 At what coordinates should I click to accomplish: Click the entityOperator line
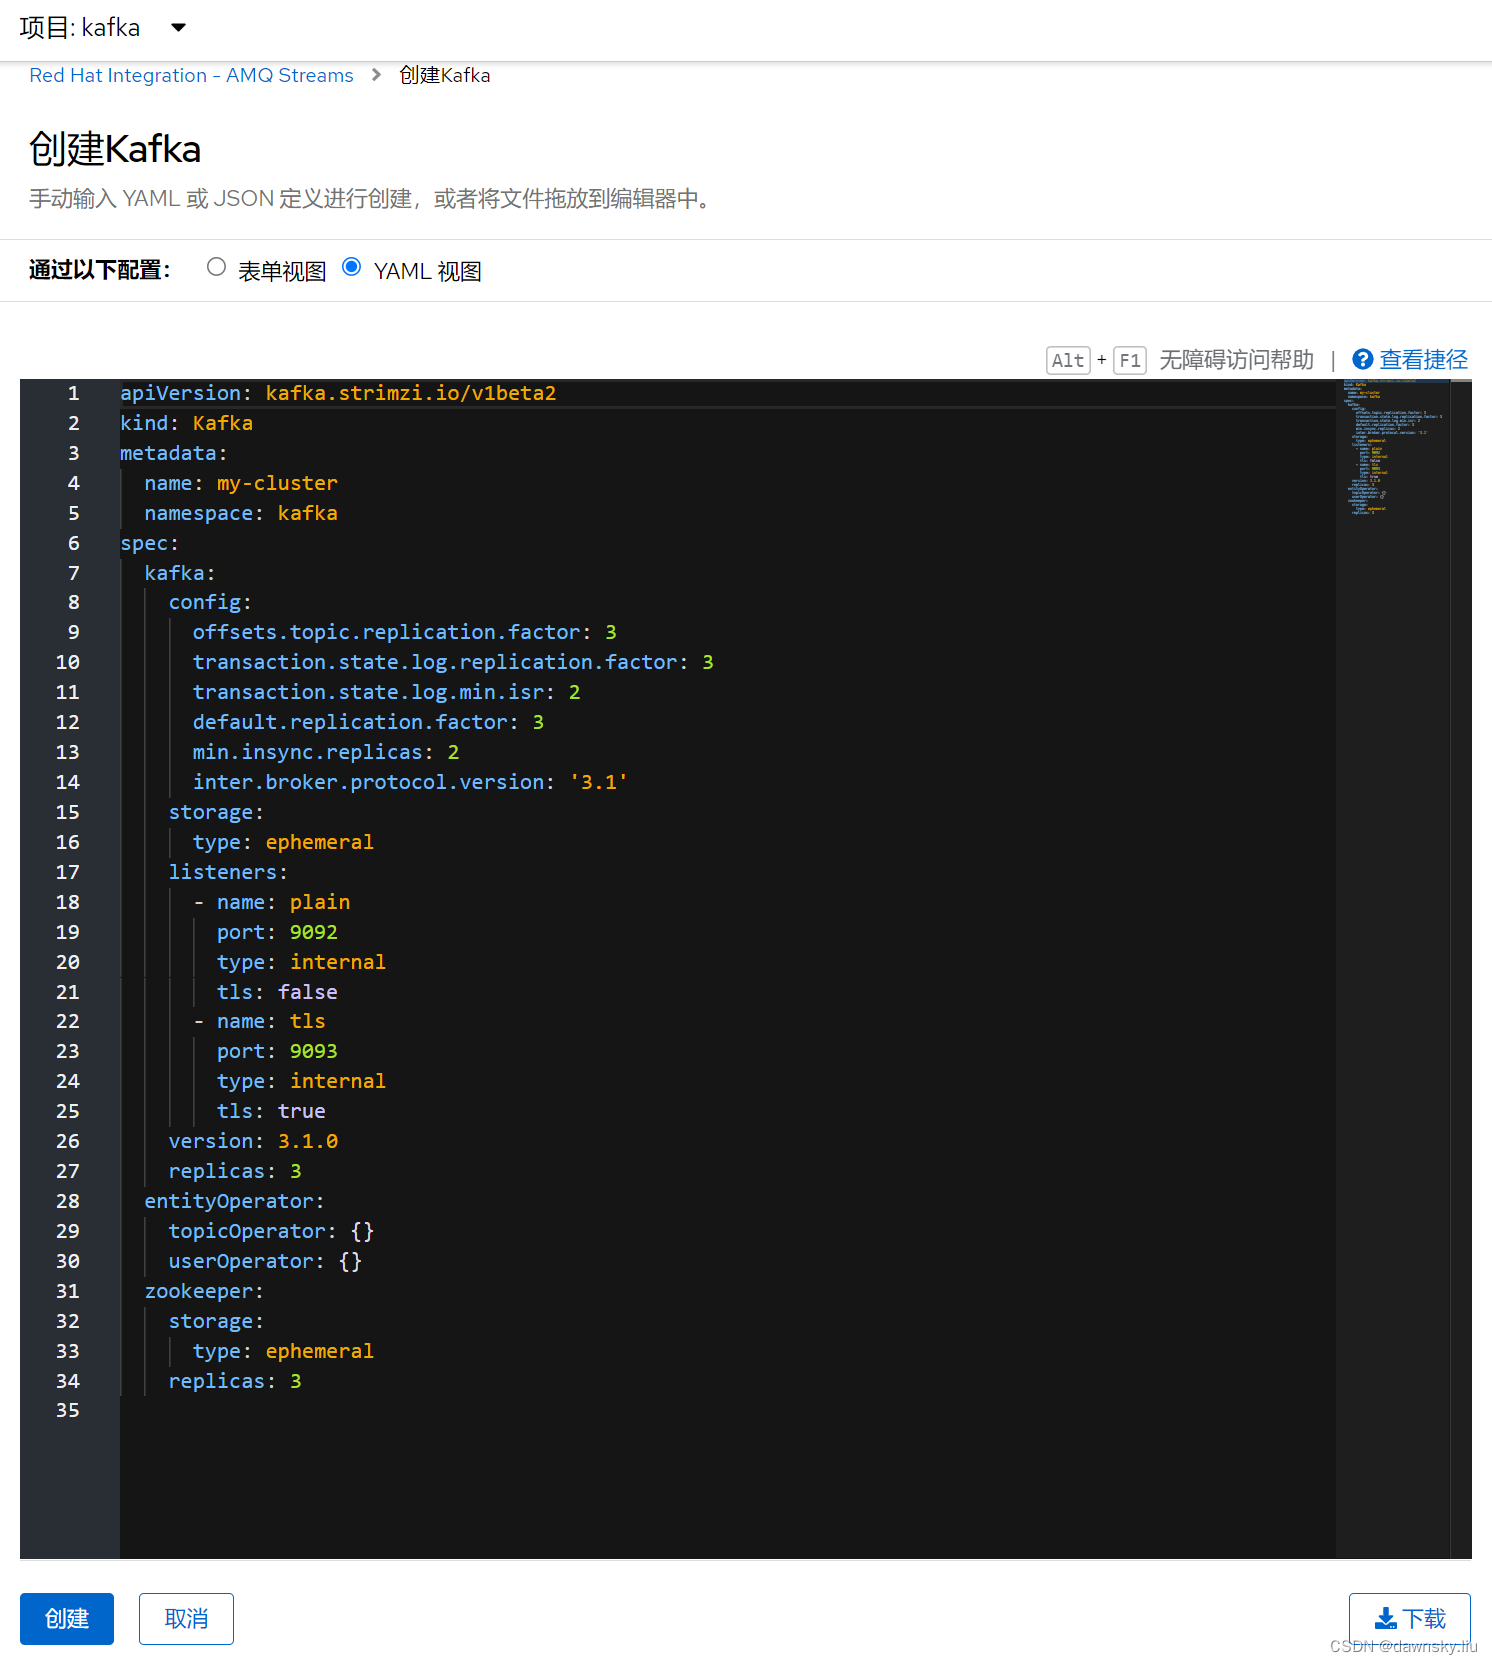234,1201
